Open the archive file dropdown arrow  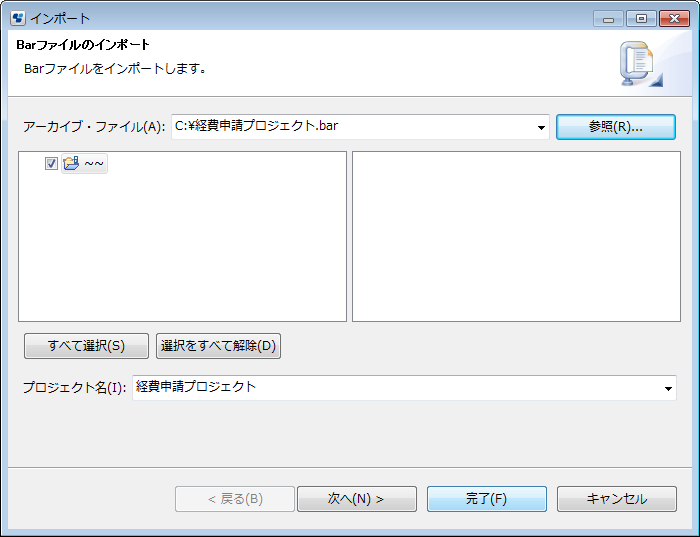click(541, 127)
